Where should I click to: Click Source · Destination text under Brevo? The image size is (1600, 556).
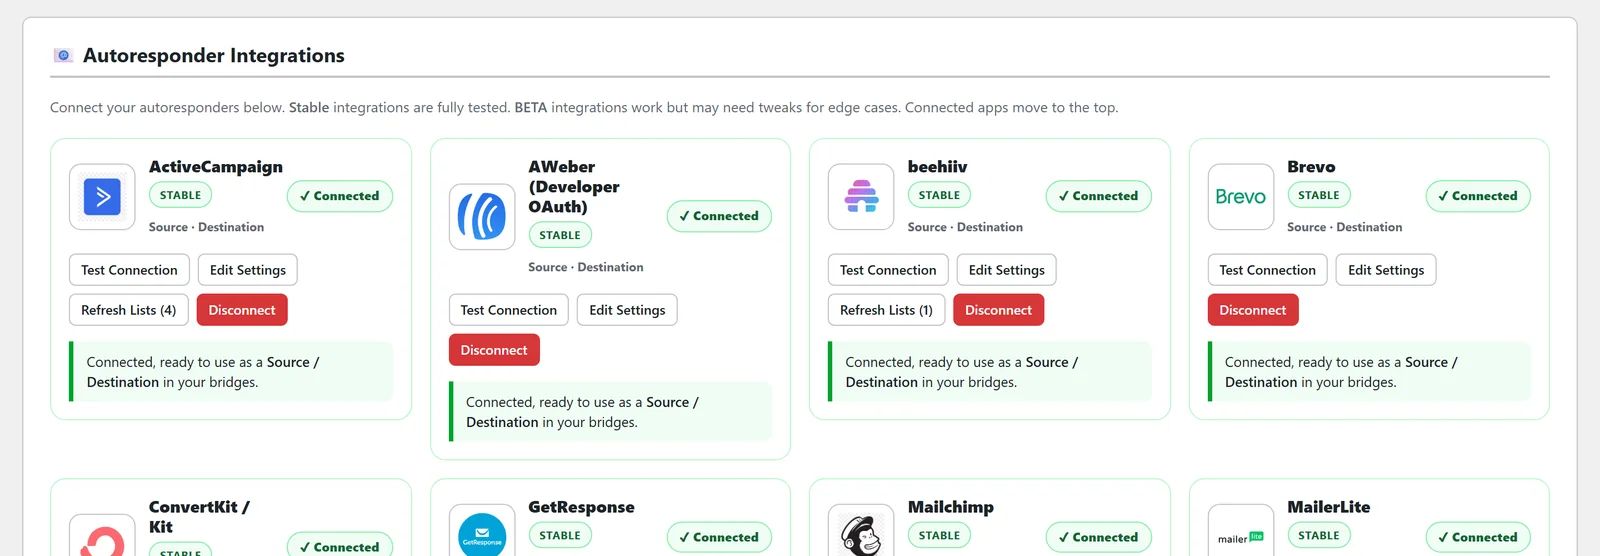point(1345,227)
